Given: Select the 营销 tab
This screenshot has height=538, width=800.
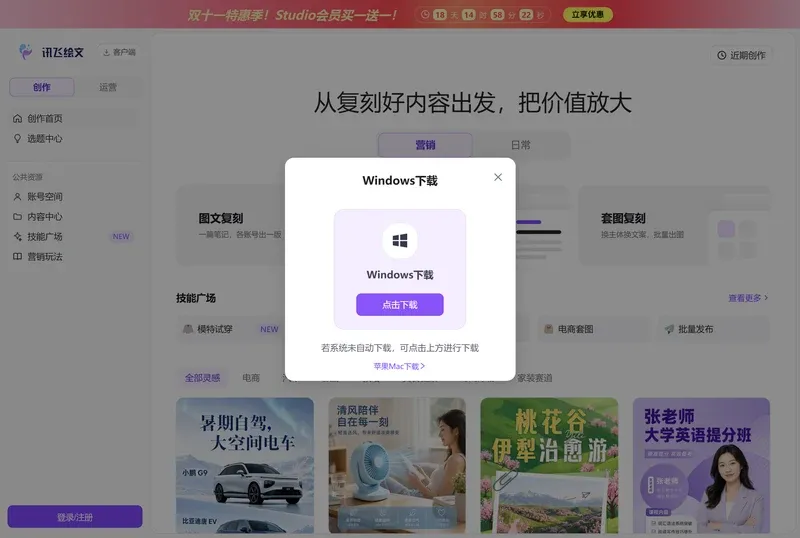Looking at the screenshot, I should 425,145.
